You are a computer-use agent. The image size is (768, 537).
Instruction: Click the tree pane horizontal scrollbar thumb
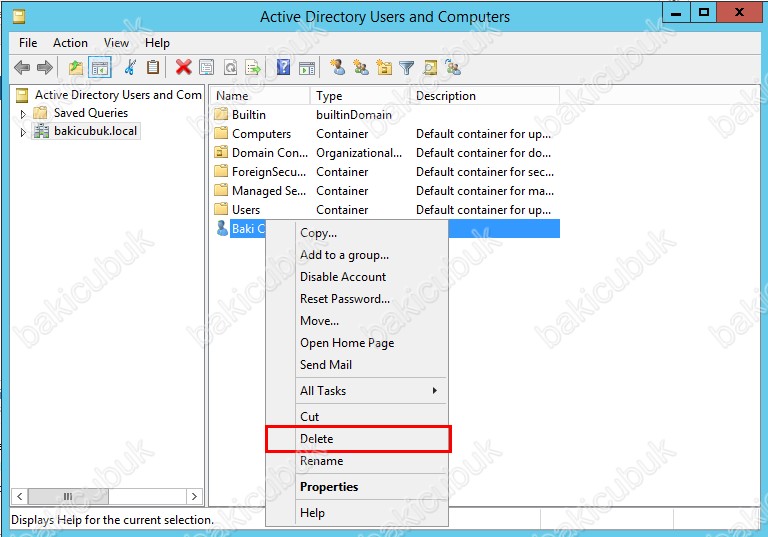pyautogui.click(x=68, y=496)
